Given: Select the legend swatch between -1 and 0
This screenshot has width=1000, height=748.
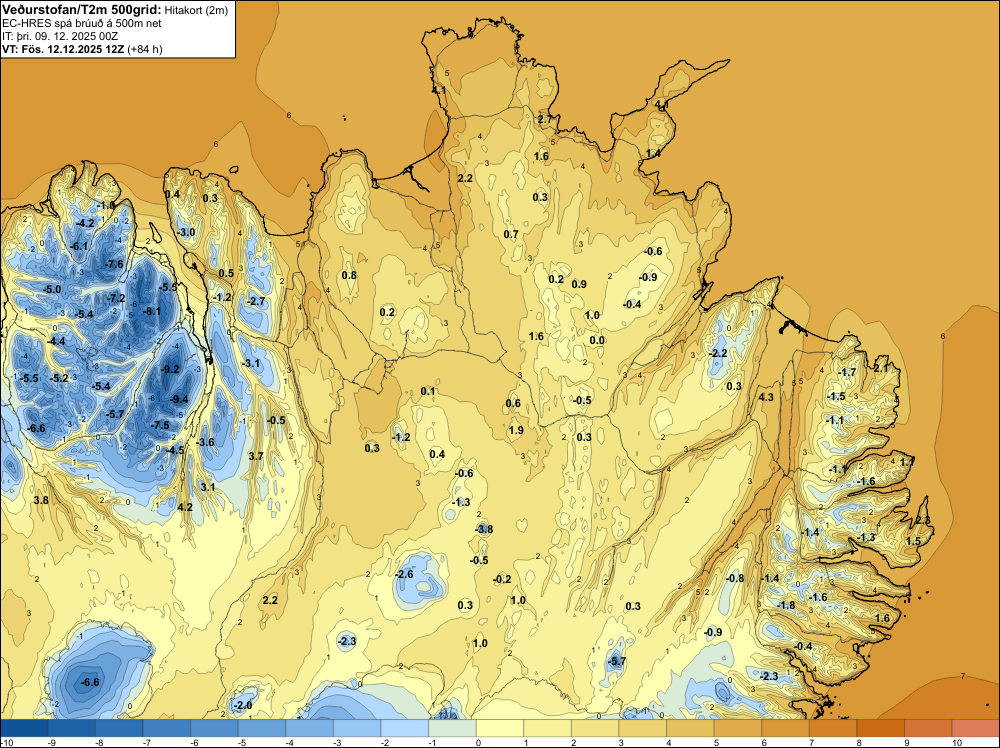Looking at the screenshot, I should point(452,728).
